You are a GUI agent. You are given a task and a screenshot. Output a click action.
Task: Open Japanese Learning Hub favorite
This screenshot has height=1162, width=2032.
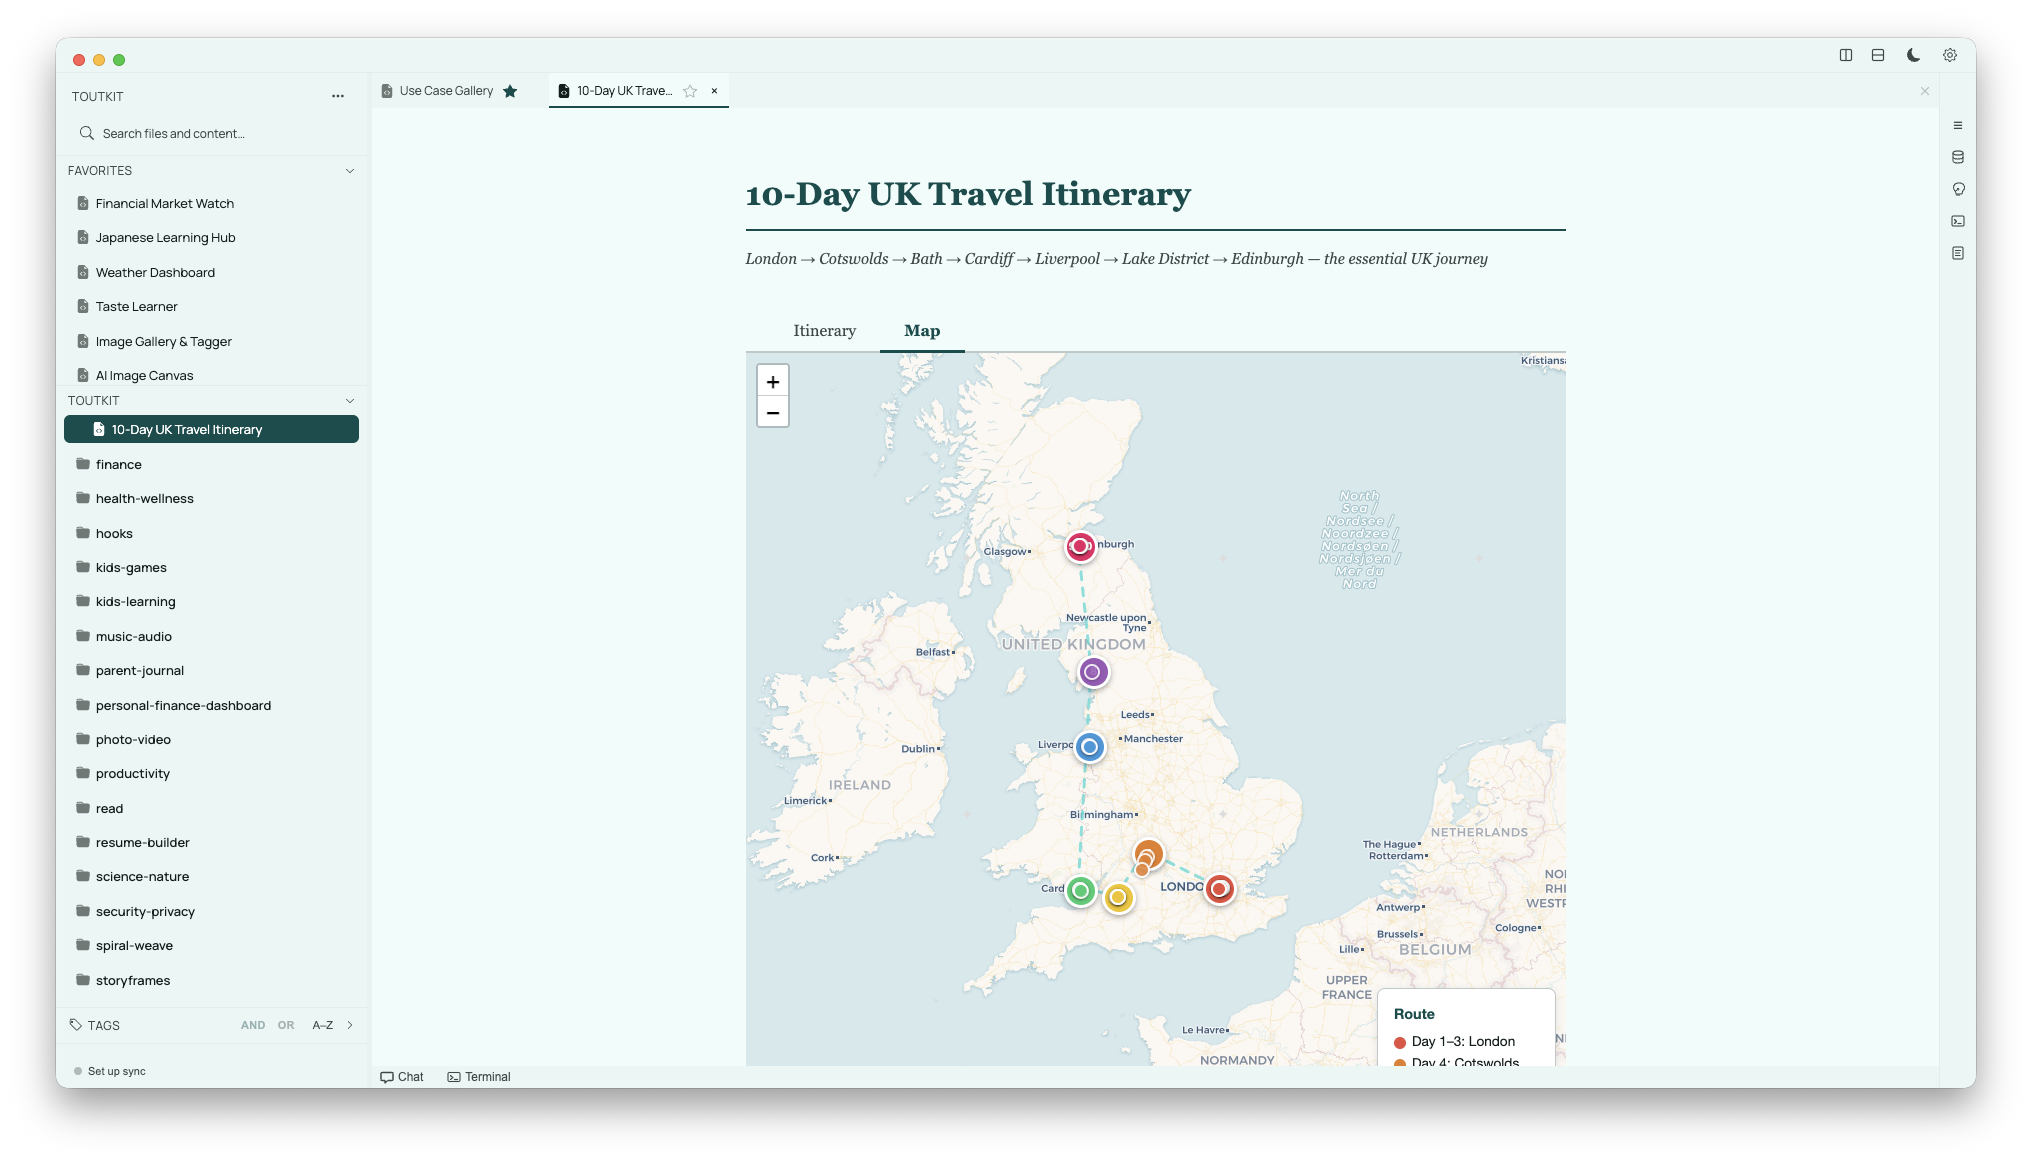coord(212,238)
